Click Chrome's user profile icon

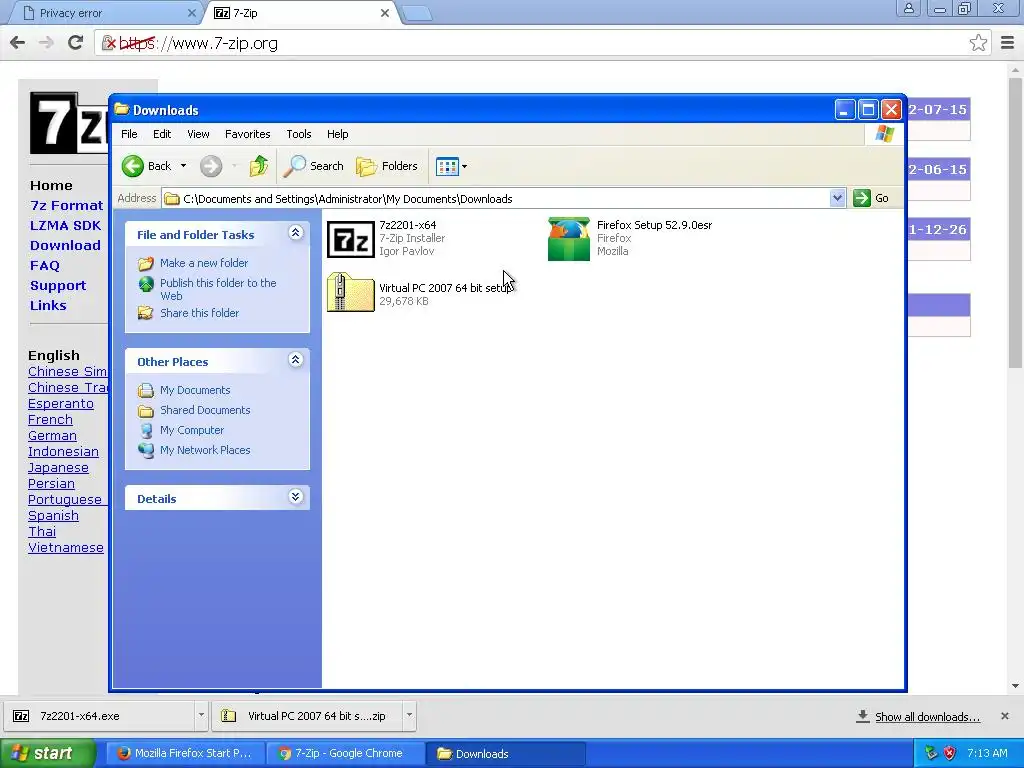tap(908, 8)
